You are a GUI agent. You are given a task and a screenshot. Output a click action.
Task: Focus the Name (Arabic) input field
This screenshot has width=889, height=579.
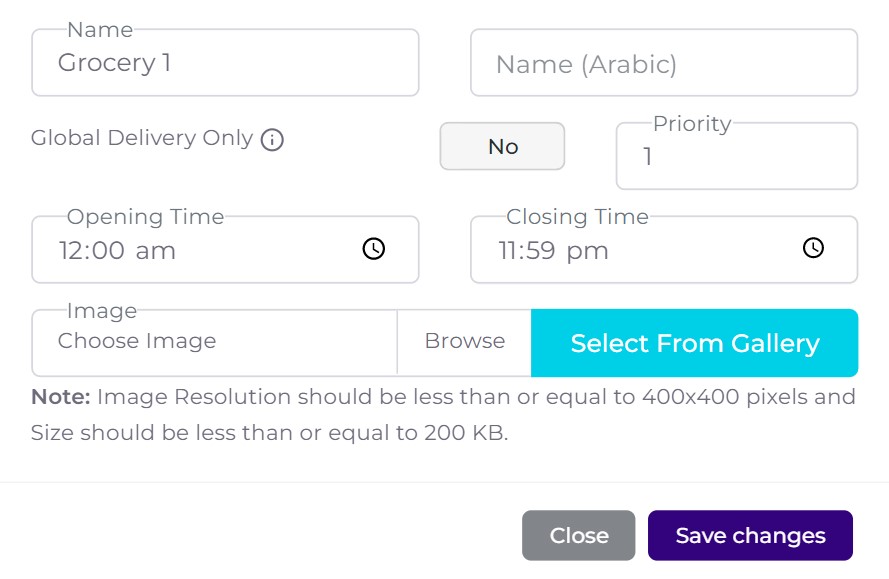click(664, 64)
